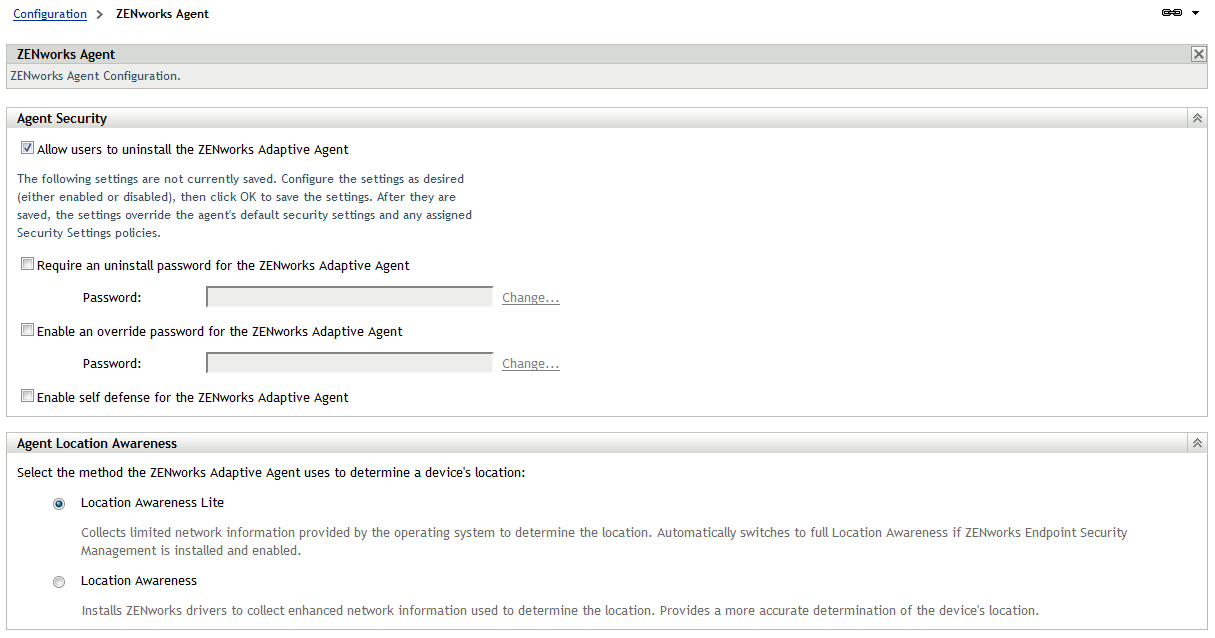Click the link chain icon at top right
The height and width of the screenshot is (638, 1215).
1172,13
